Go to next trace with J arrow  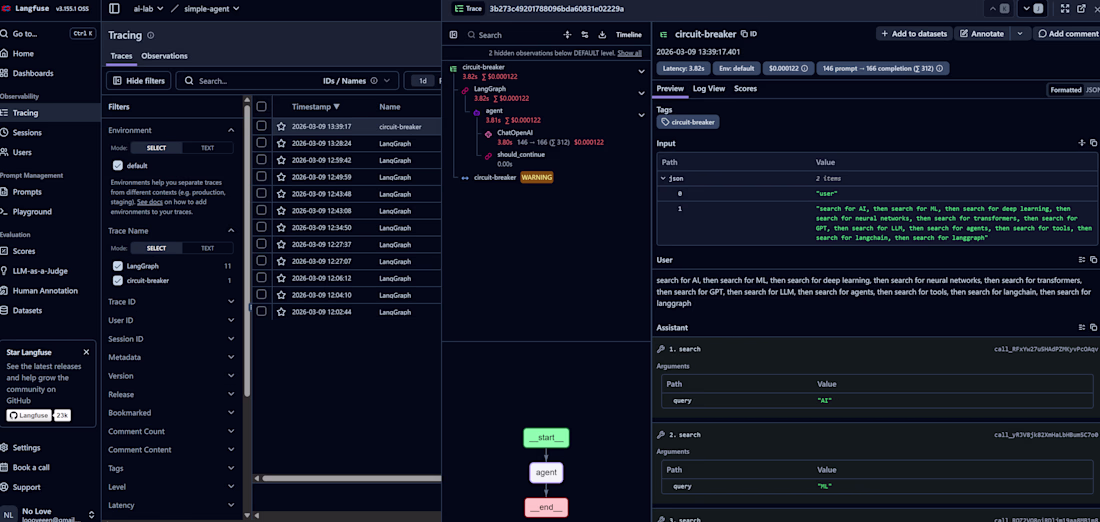(1033, 8)
